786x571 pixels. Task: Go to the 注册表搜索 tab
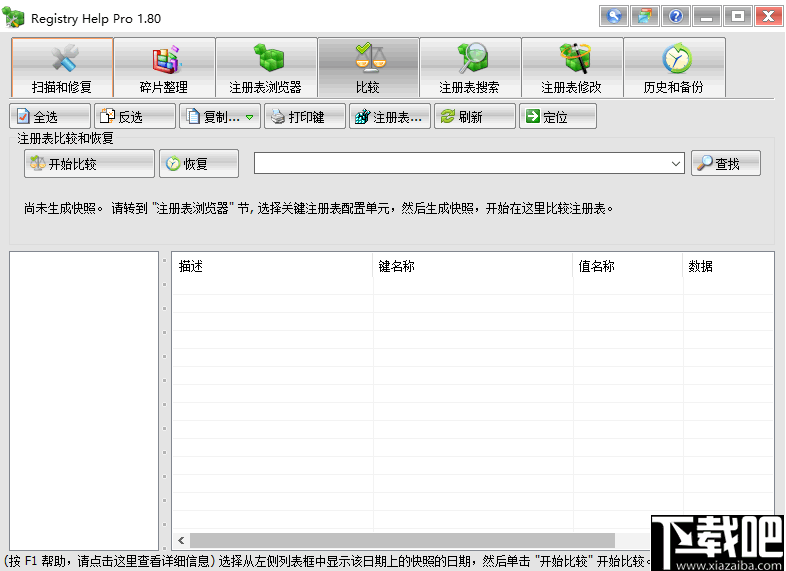[x=470, y=68]
